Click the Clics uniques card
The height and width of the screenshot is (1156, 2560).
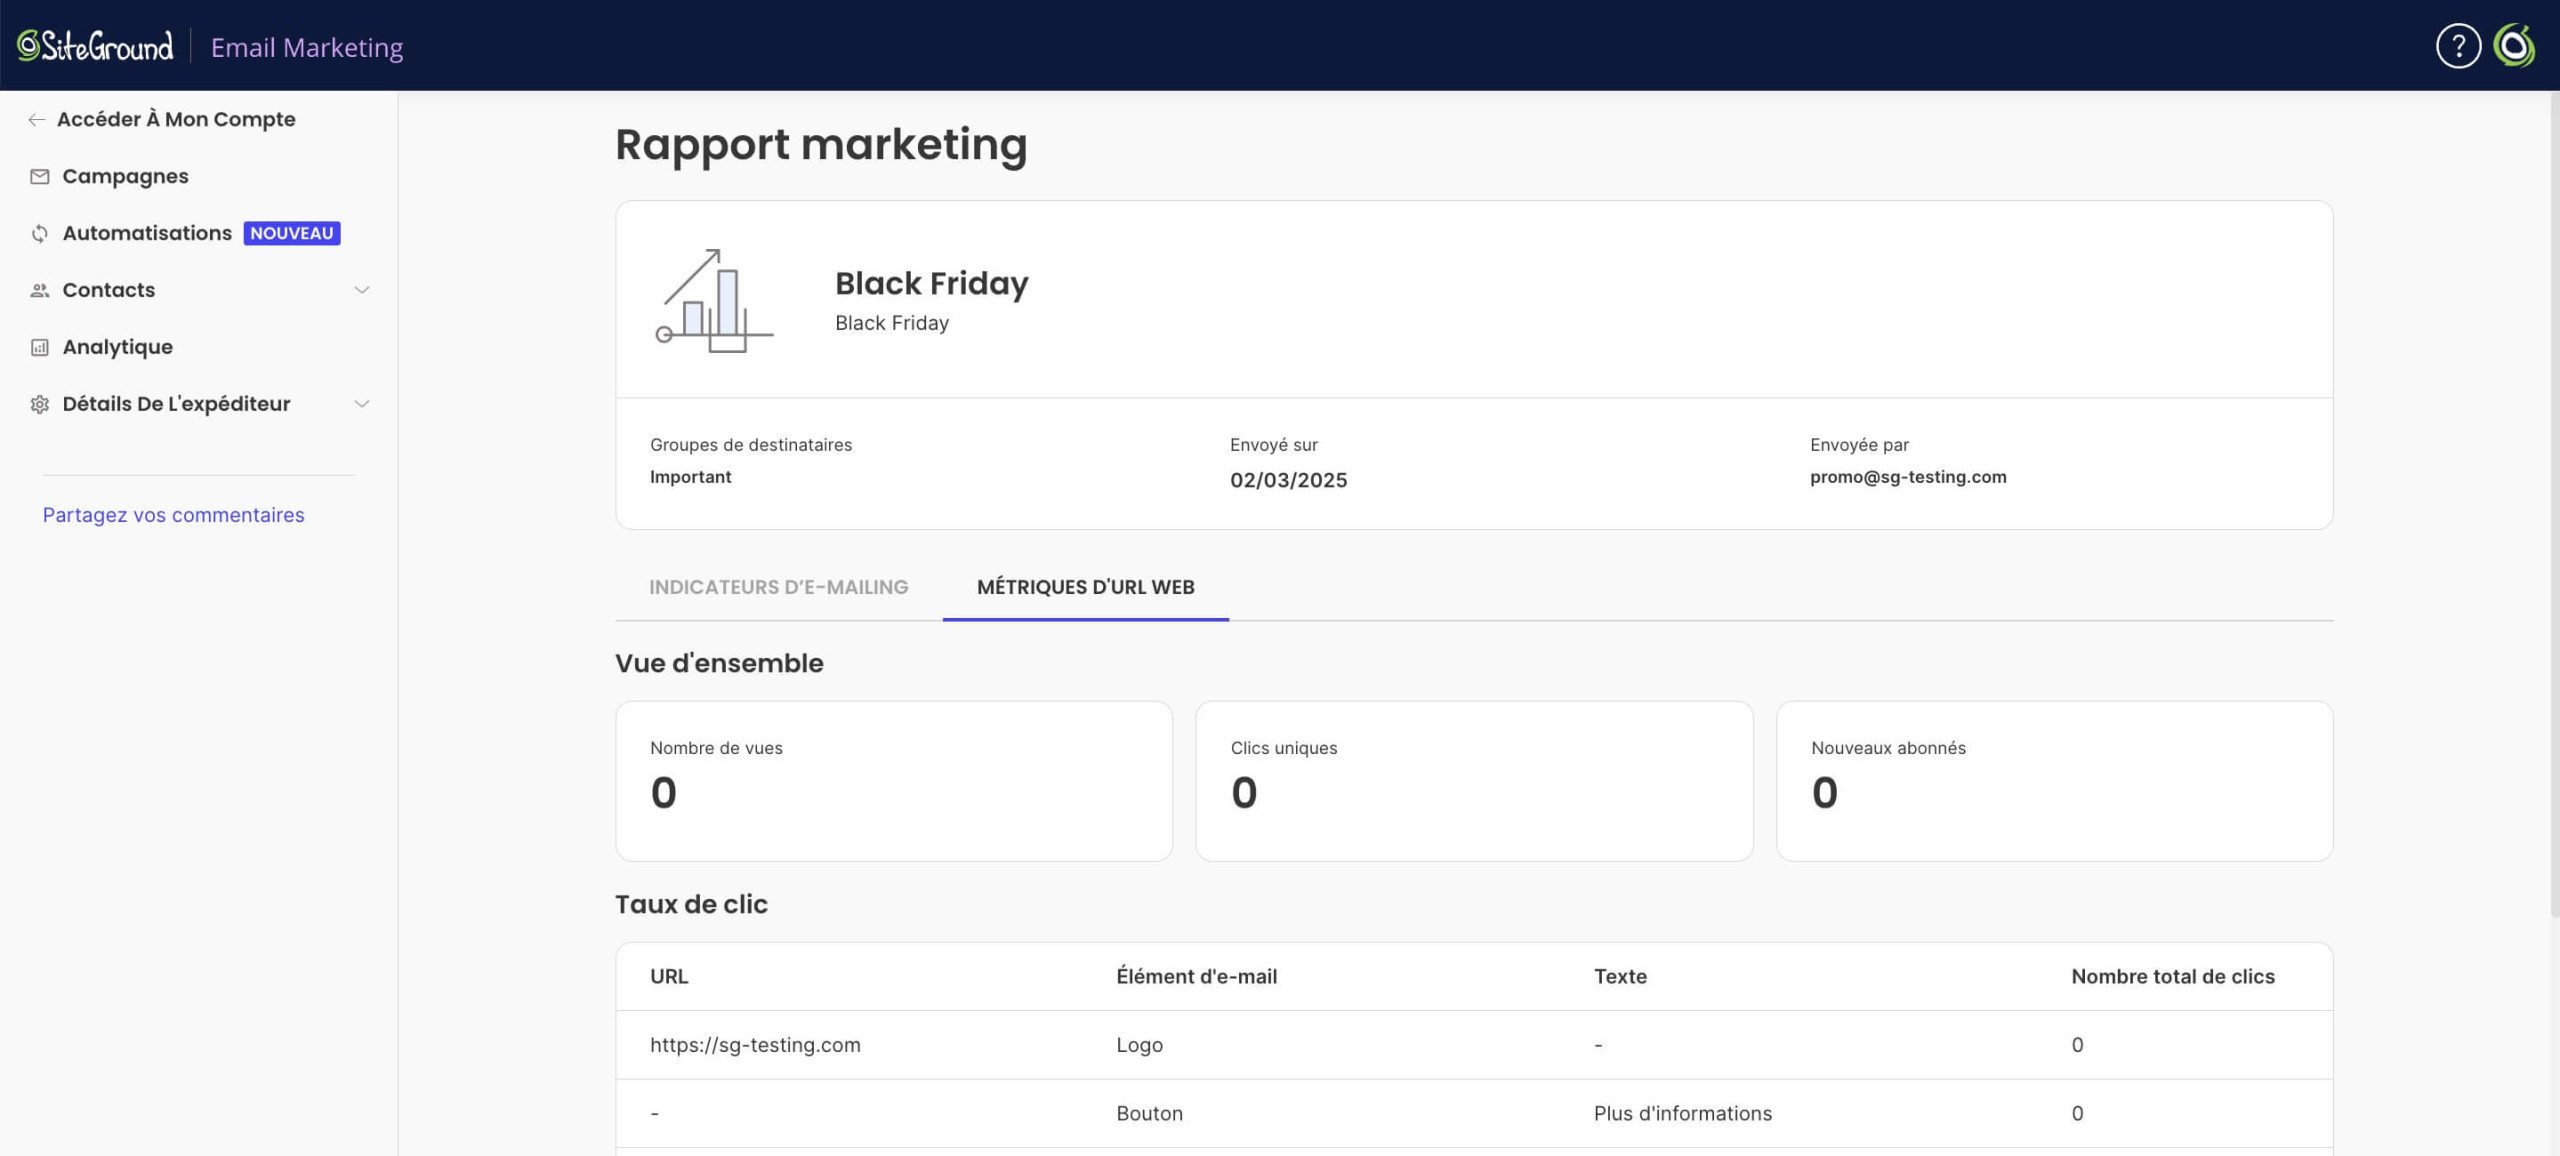[1474, 781]
